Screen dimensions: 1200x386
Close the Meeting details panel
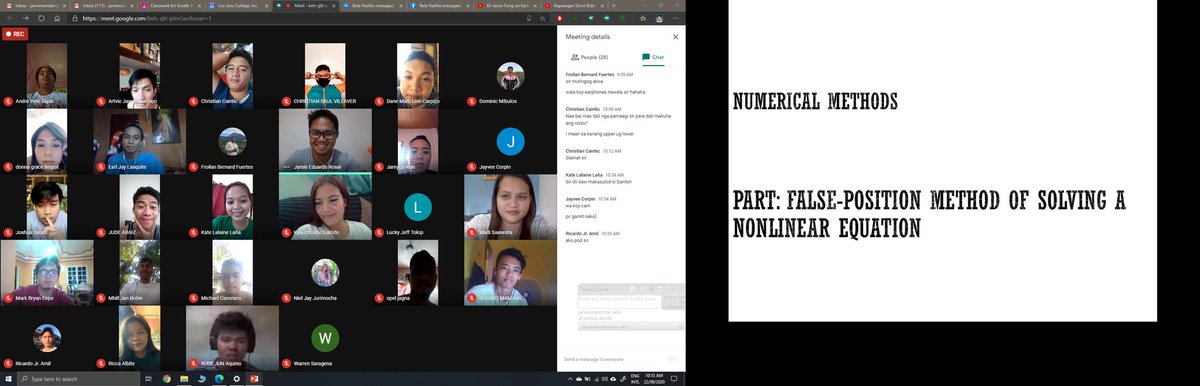pos(675,36)
